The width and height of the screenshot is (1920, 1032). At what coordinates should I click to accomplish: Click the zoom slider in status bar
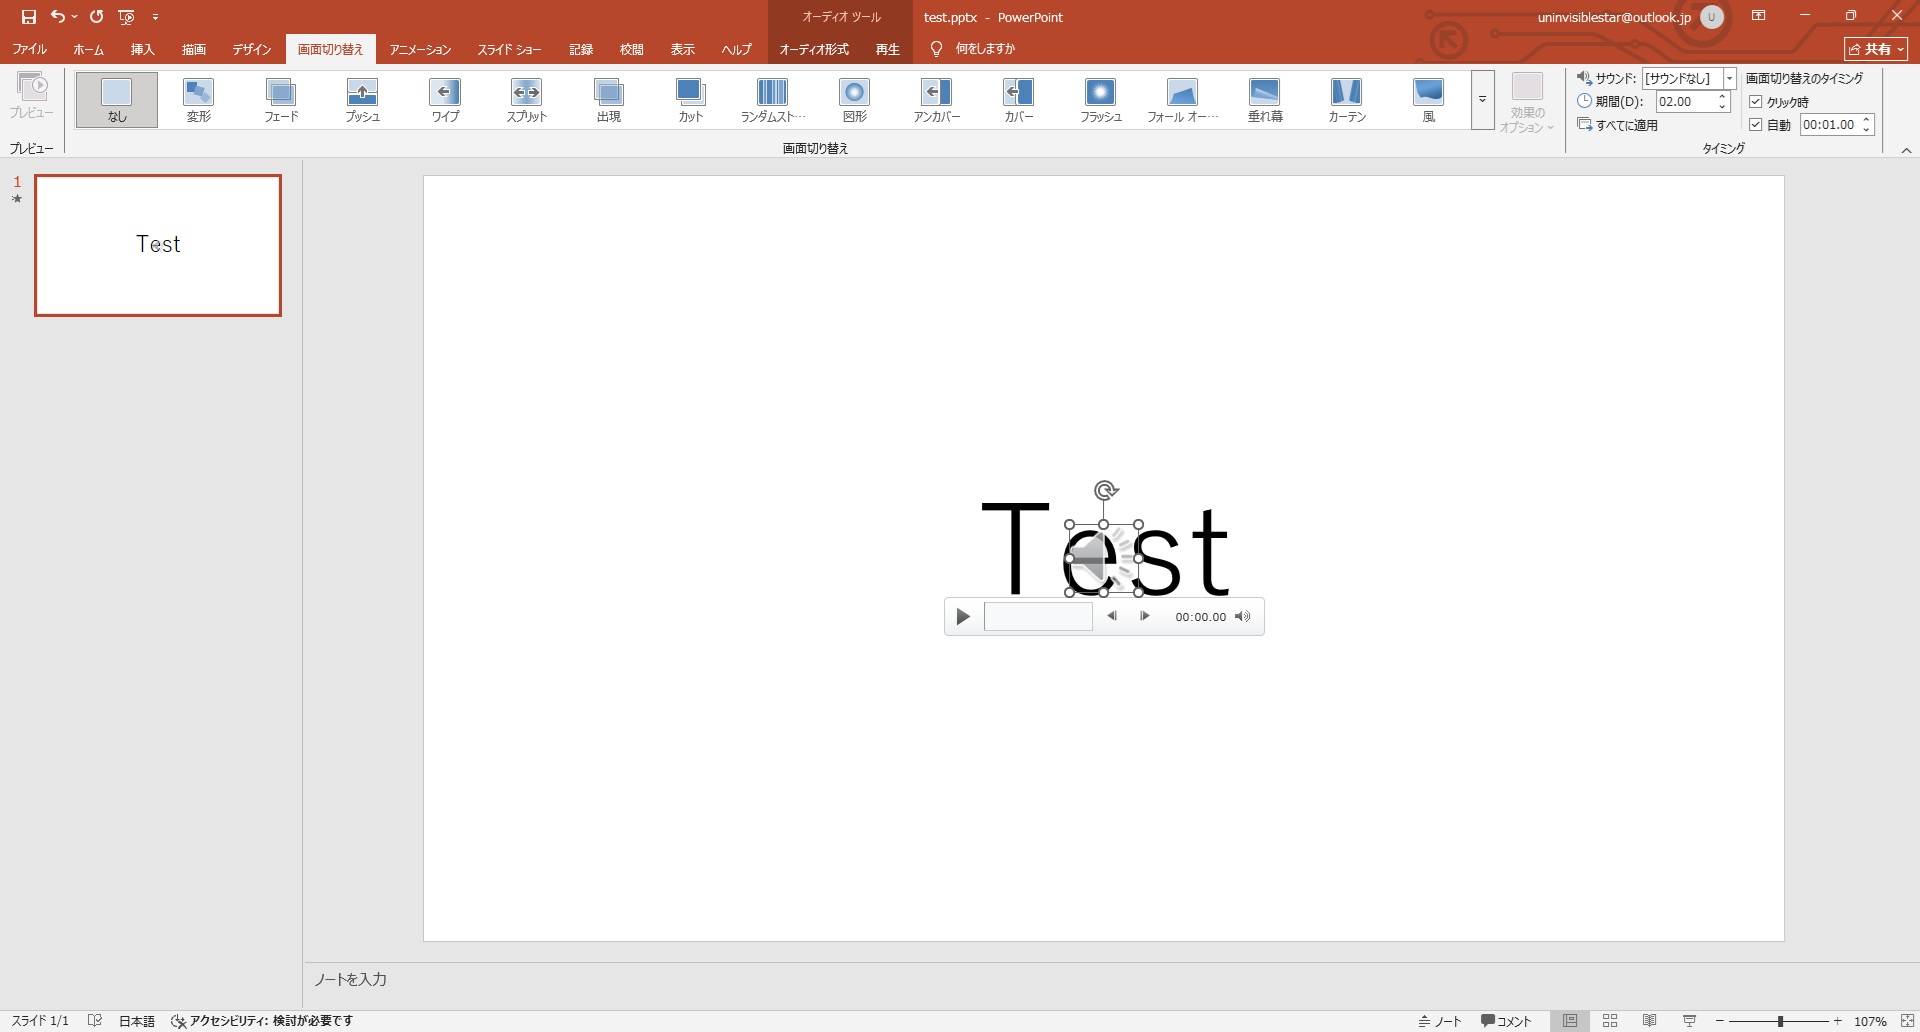point(1780,1021)
